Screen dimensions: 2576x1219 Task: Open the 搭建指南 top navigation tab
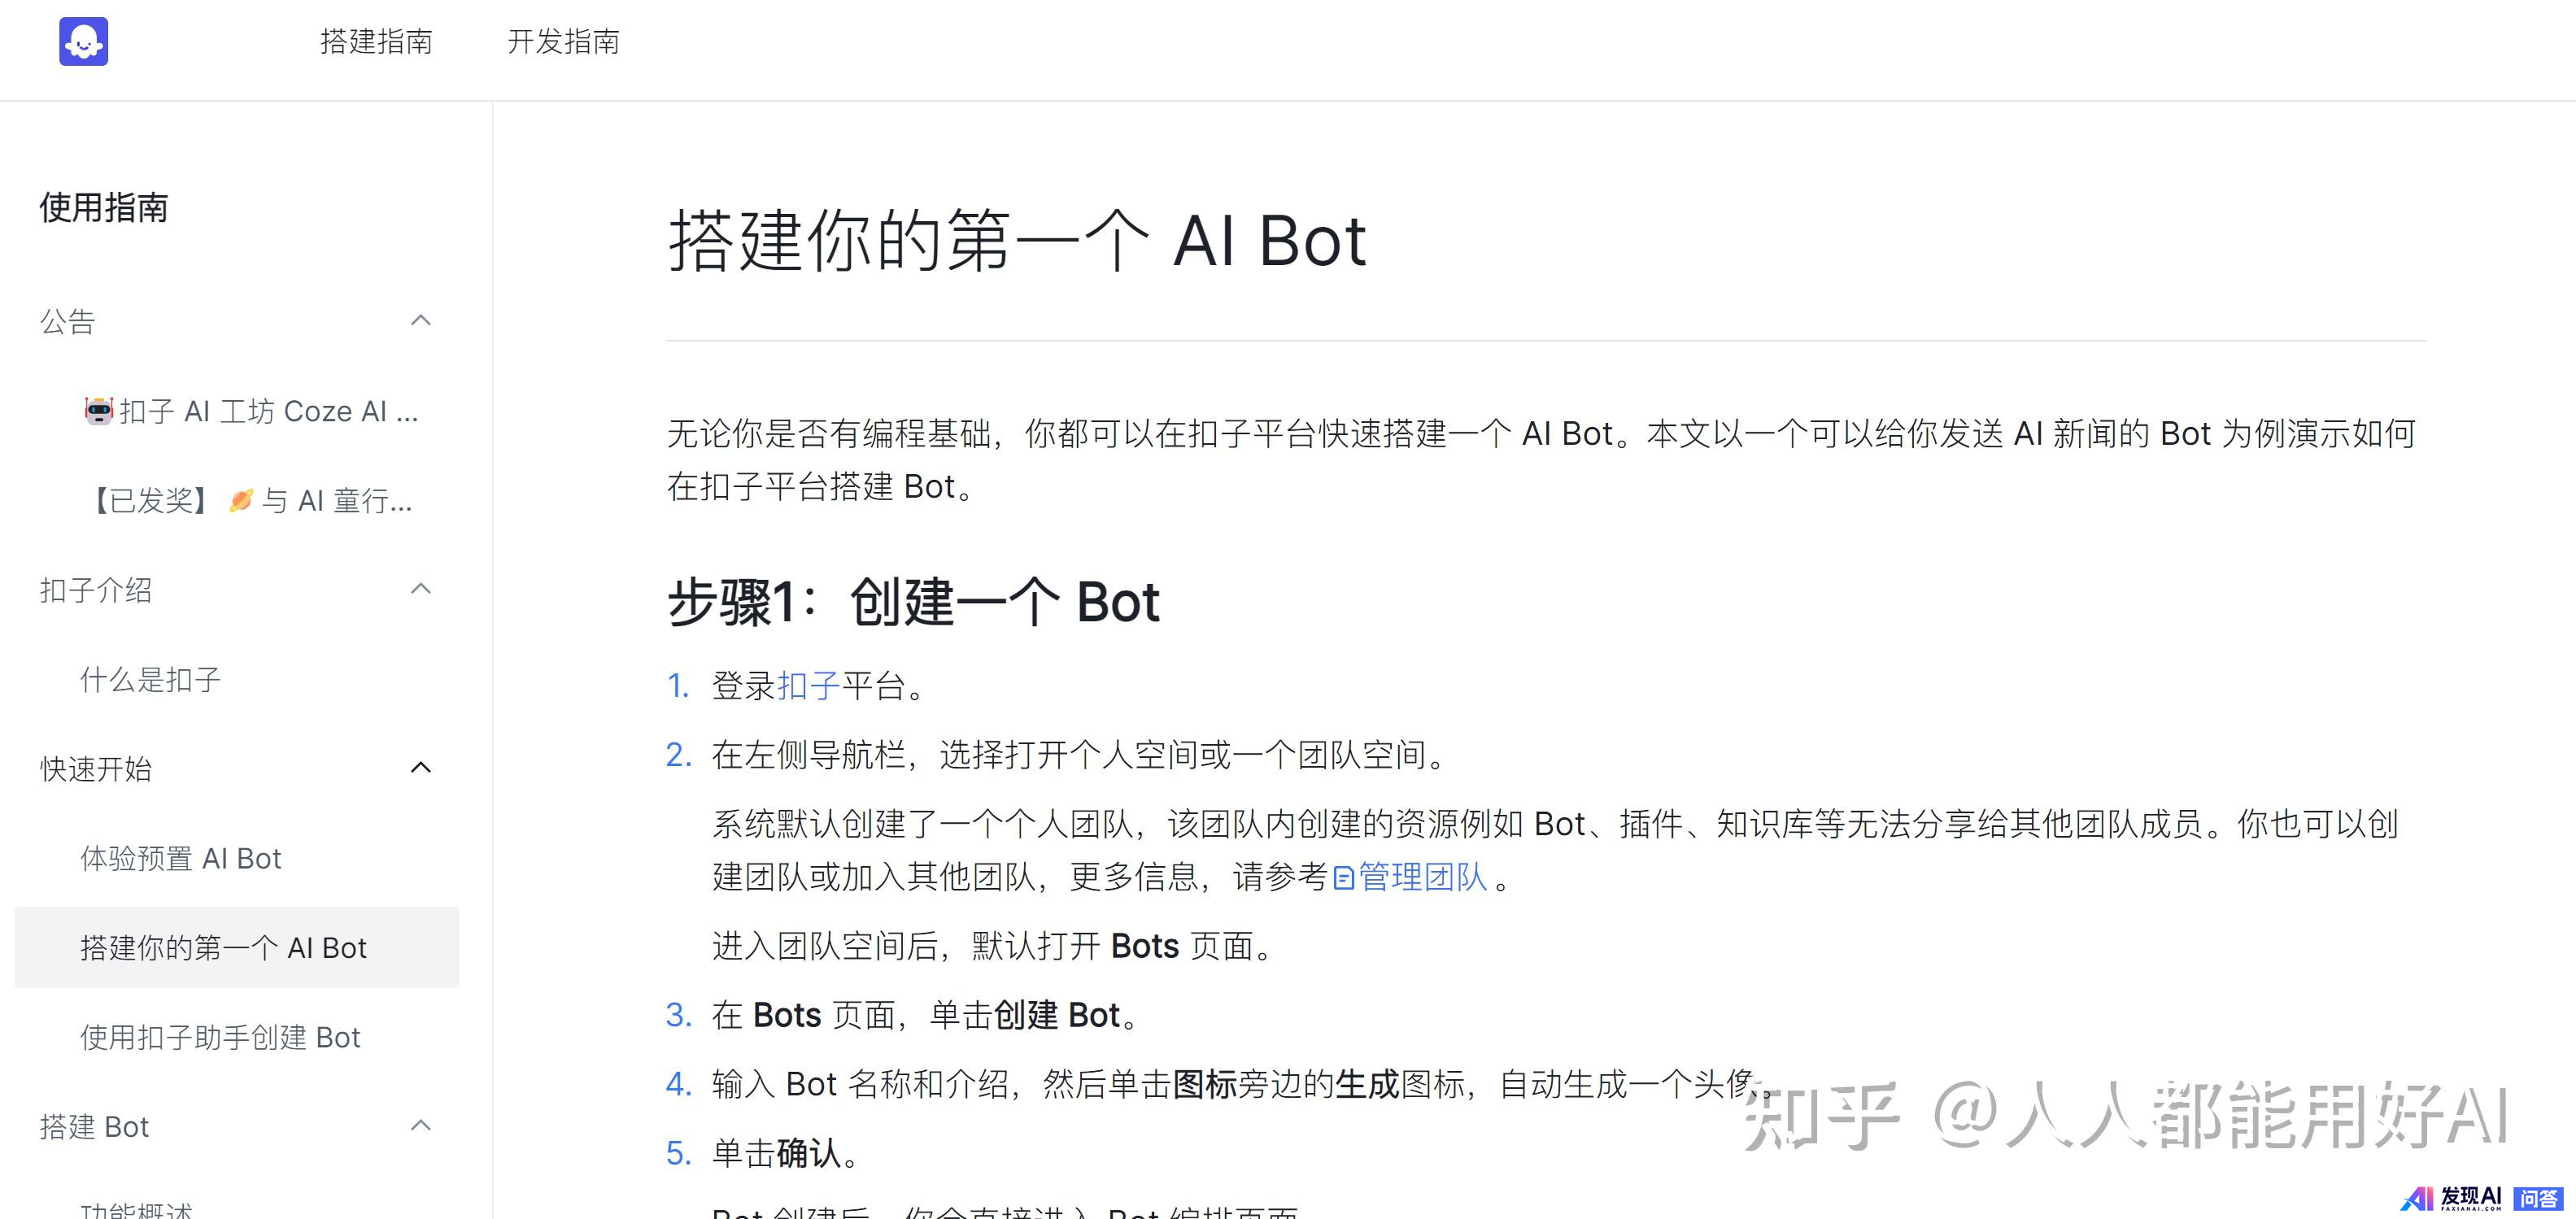[376, 42]
